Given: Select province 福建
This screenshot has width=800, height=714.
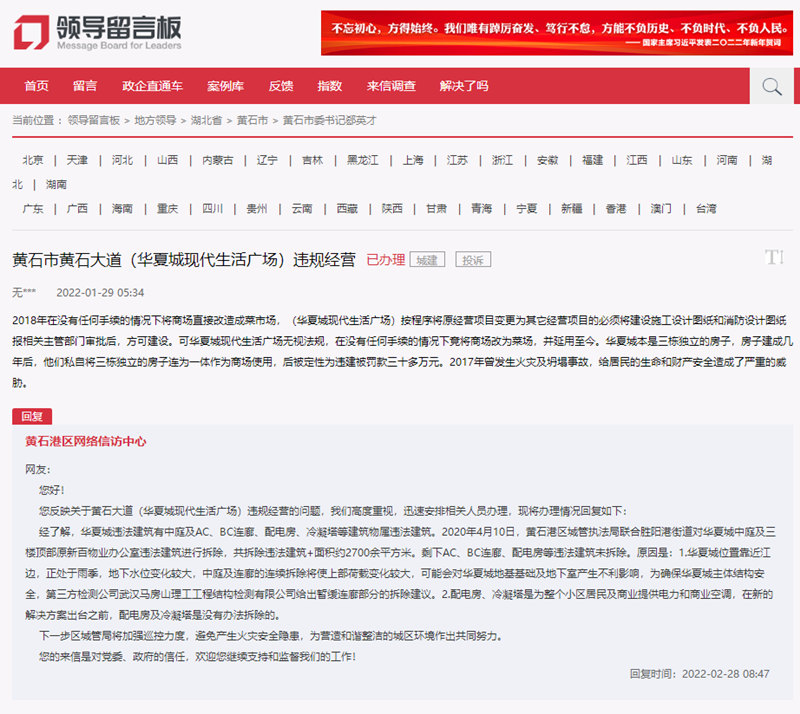Looking at the screenshot, I should click(593, 160).
